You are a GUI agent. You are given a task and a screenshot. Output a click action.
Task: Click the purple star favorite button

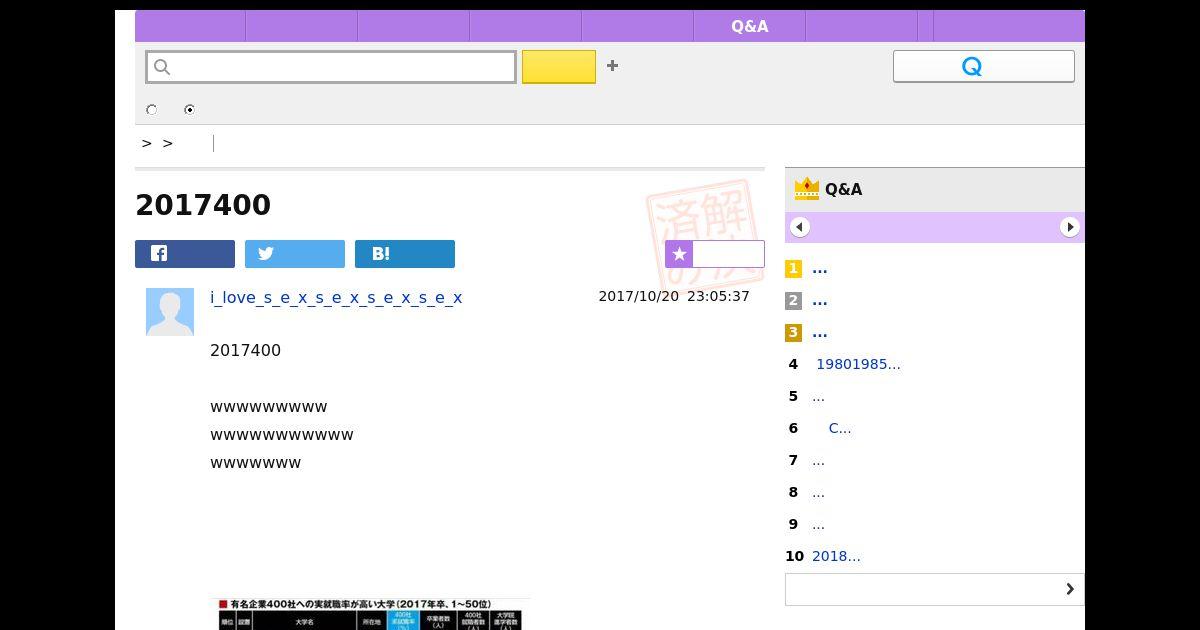[715, 254]
